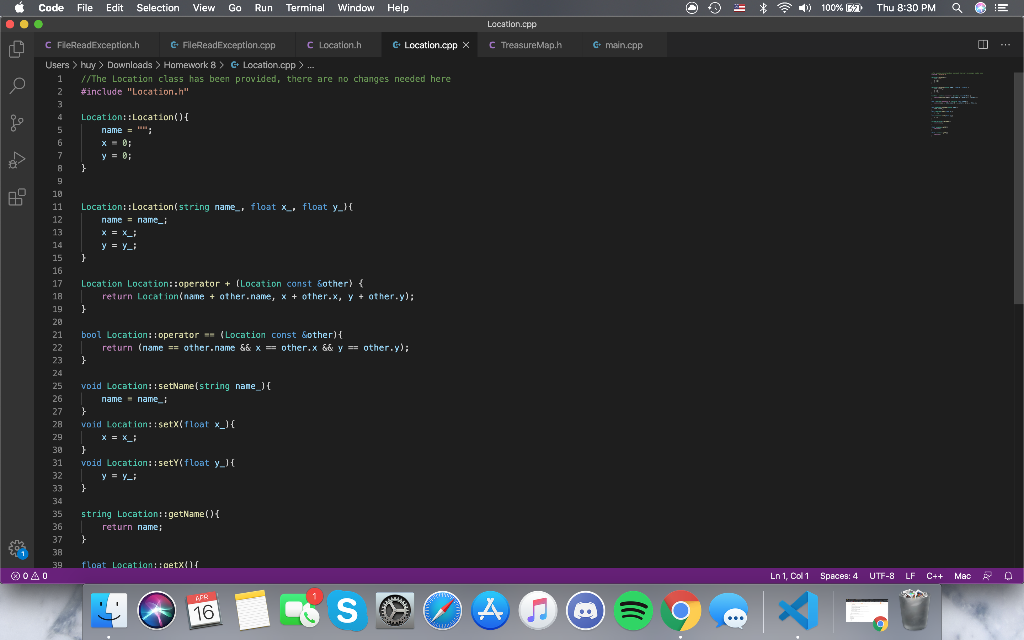Close the Location.cpp tab
Screen dimensions: 1024x640
[466, 45]
